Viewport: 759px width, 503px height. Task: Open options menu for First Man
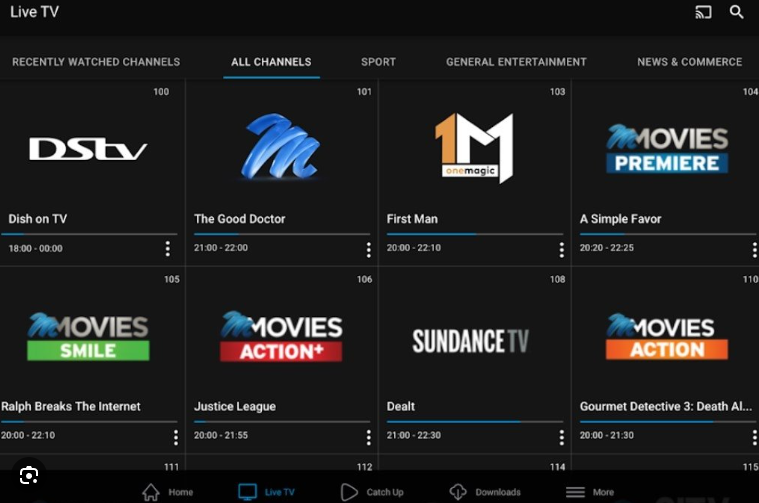pos(562,250)
